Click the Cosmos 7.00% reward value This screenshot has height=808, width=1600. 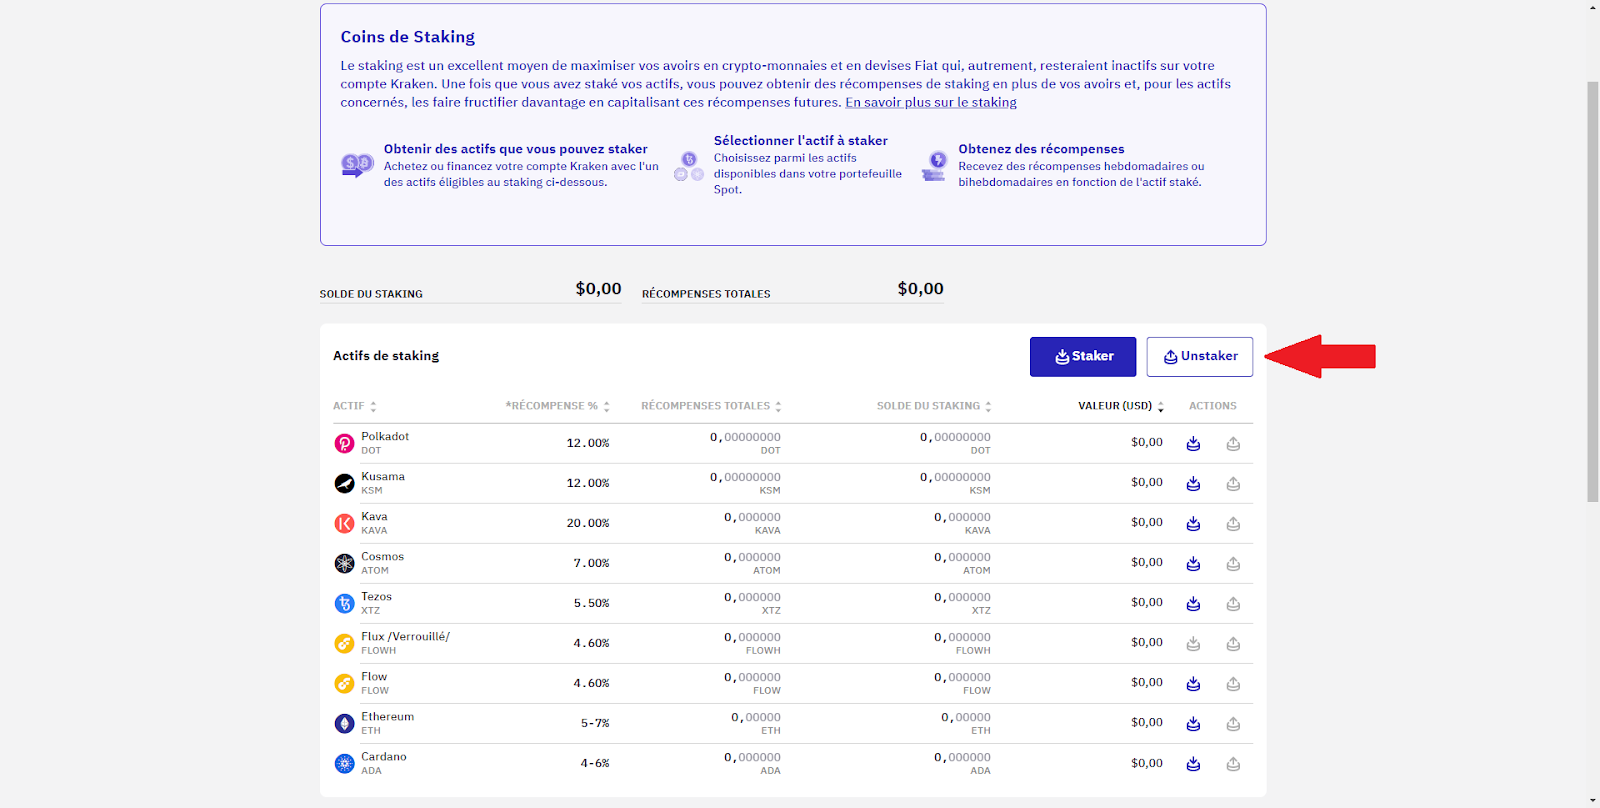(x=591, y=563)
